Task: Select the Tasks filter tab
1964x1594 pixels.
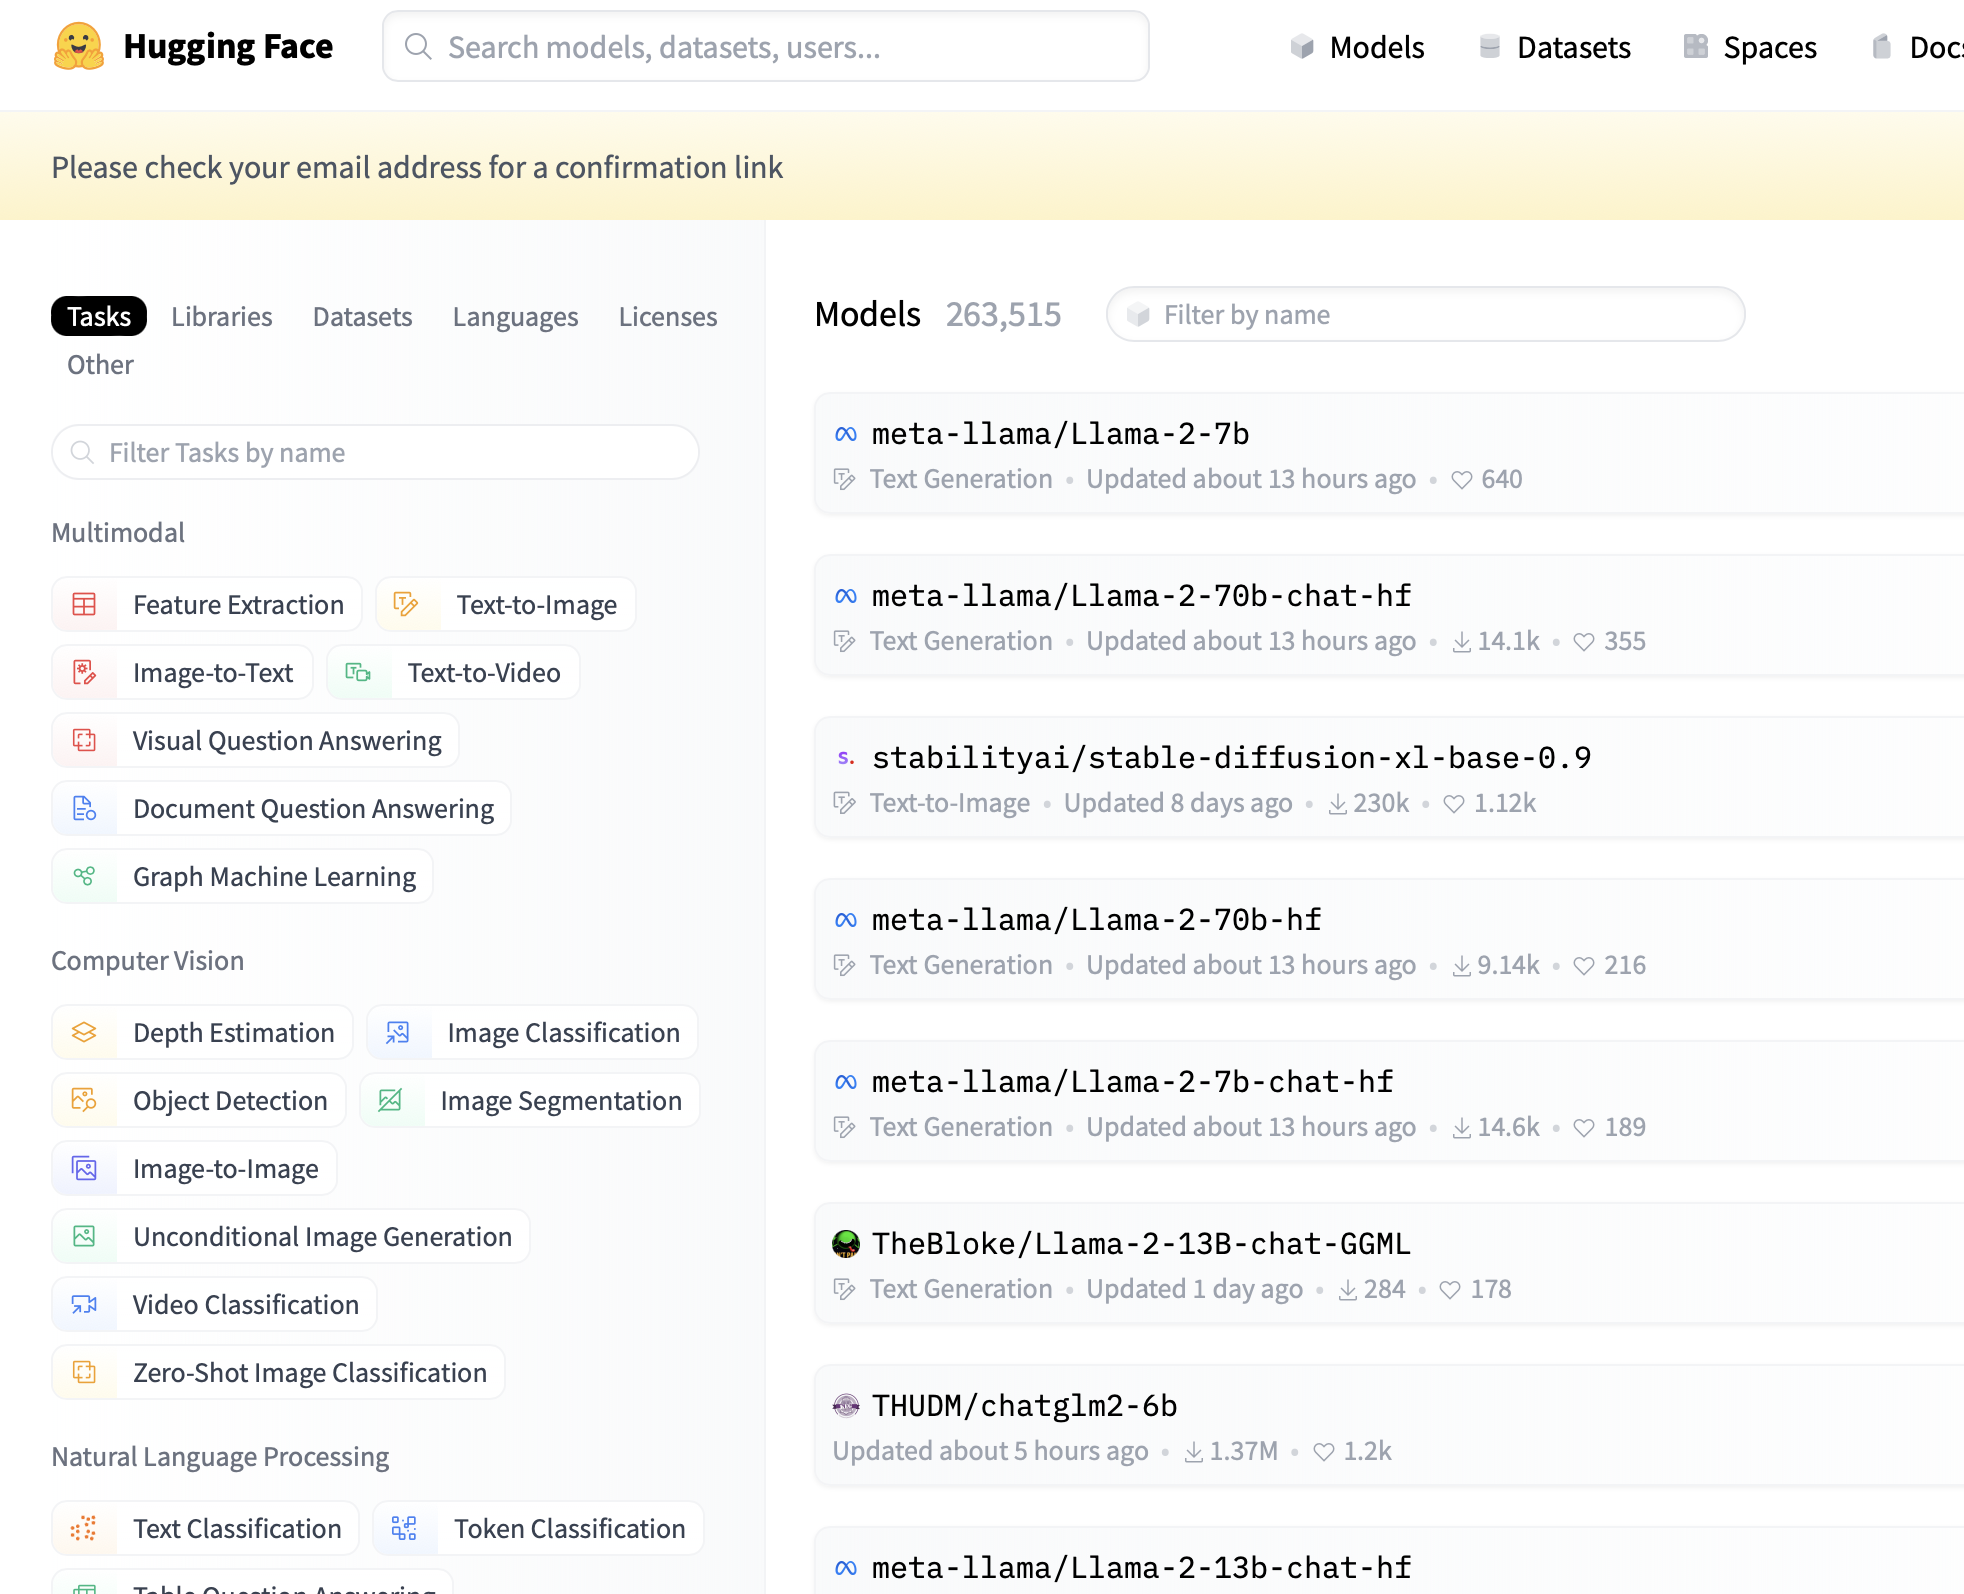Action: (99, 316)
